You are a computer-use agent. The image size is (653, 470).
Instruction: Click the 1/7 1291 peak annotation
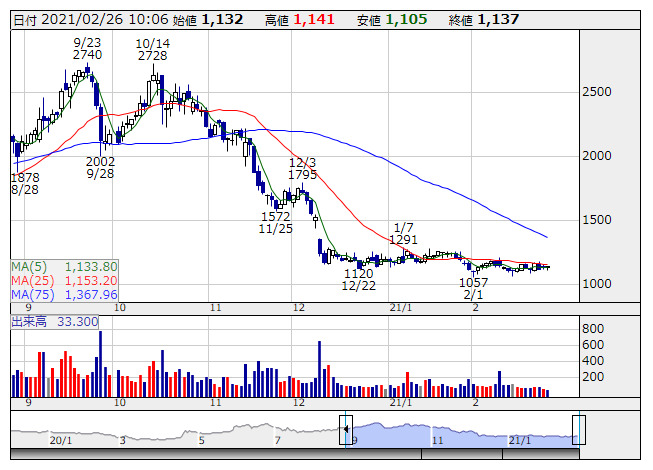click(x=403, y=234)
